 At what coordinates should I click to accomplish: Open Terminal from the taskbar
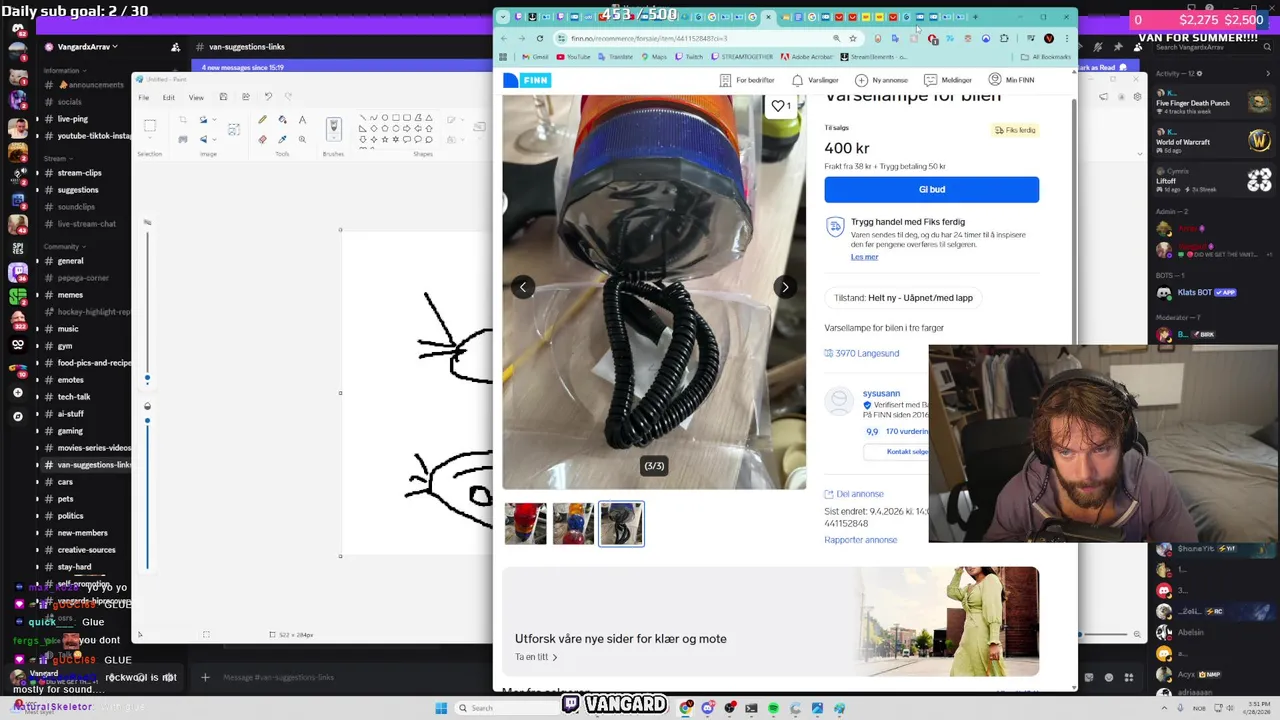752,708
